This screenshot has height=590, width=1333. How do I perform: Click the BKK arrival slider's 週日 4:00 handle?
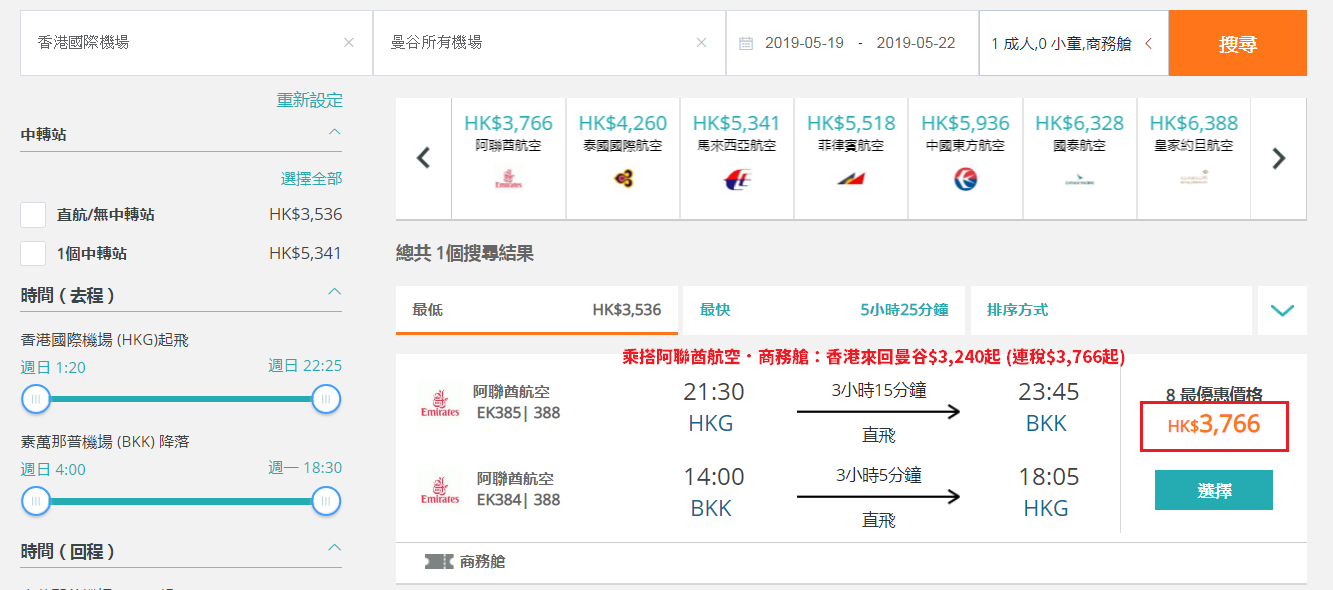point(36,501)
